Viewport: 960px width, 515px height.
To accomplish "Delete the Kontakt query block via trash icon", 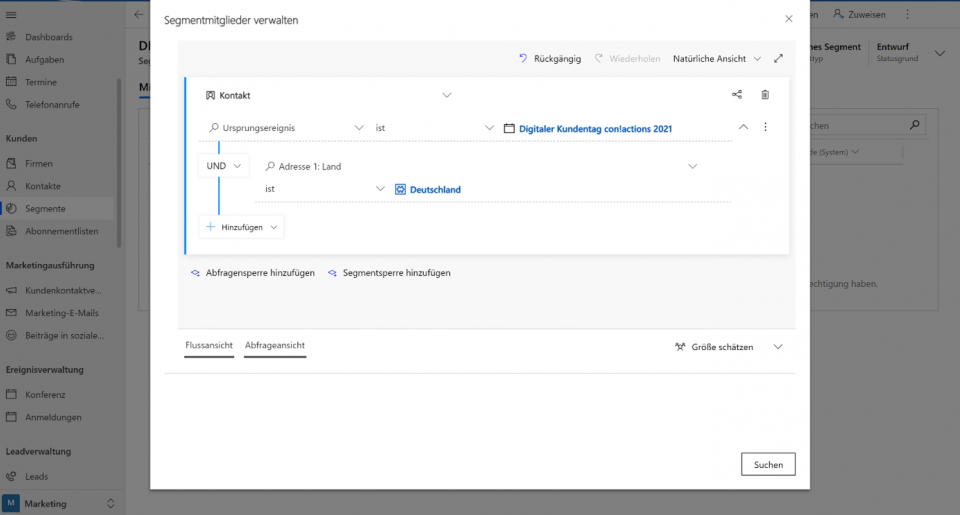I will pyautogui.click(x=765, y=95).
